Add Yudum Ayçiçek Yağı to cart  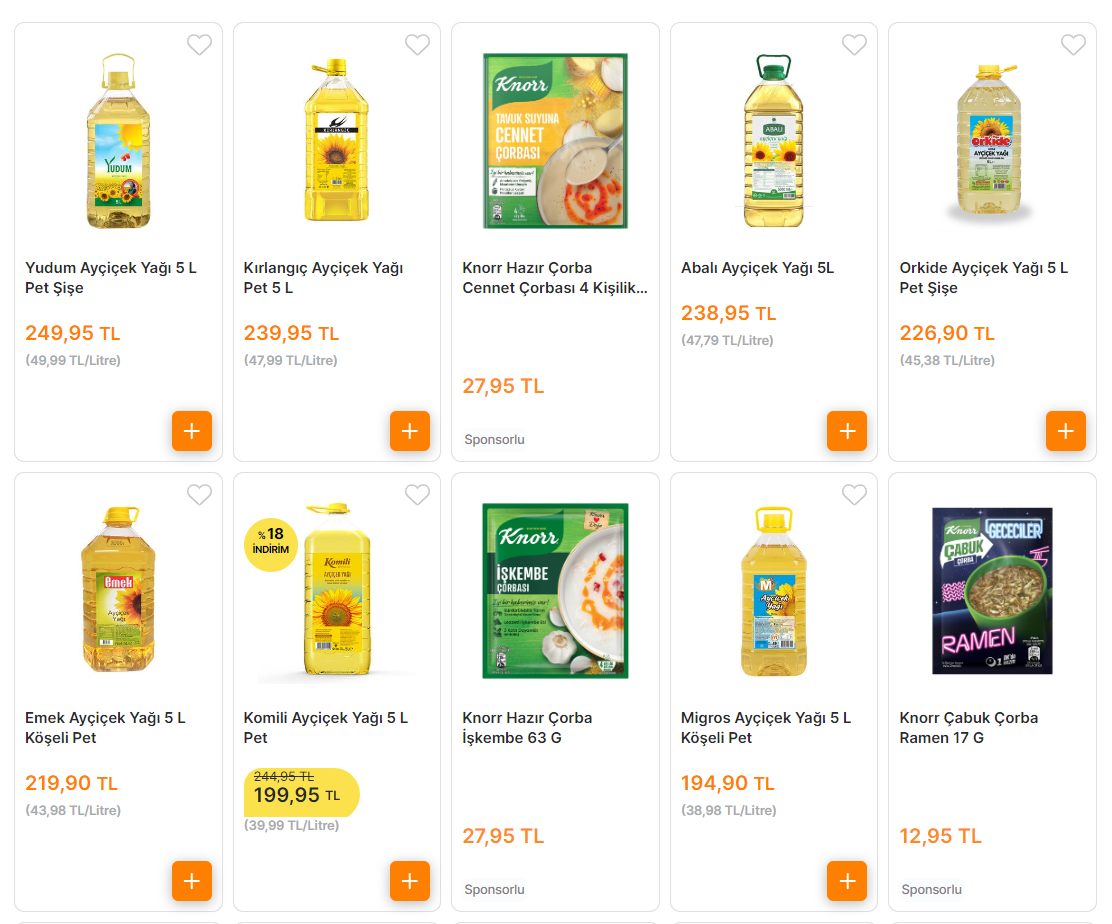[192, 431]
